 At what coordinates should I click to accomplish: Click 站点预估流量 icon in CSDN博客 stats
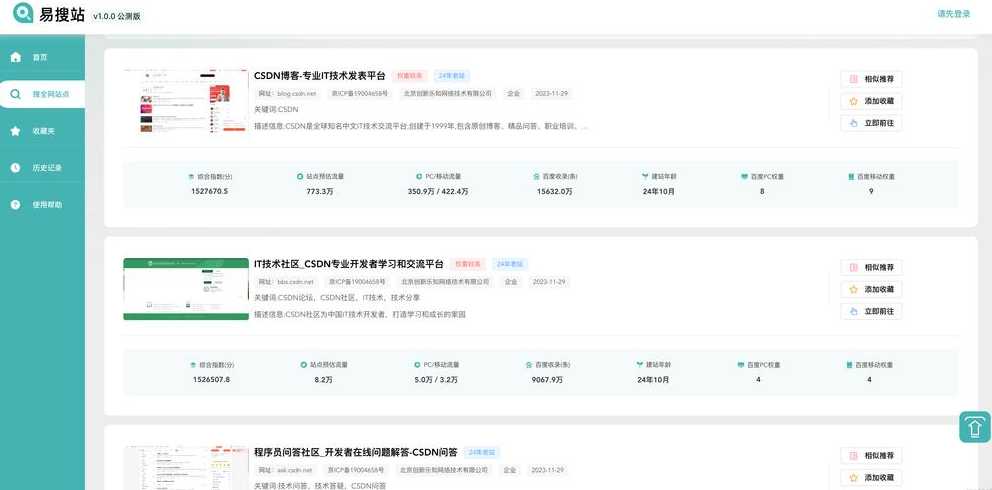coord(300,176)
